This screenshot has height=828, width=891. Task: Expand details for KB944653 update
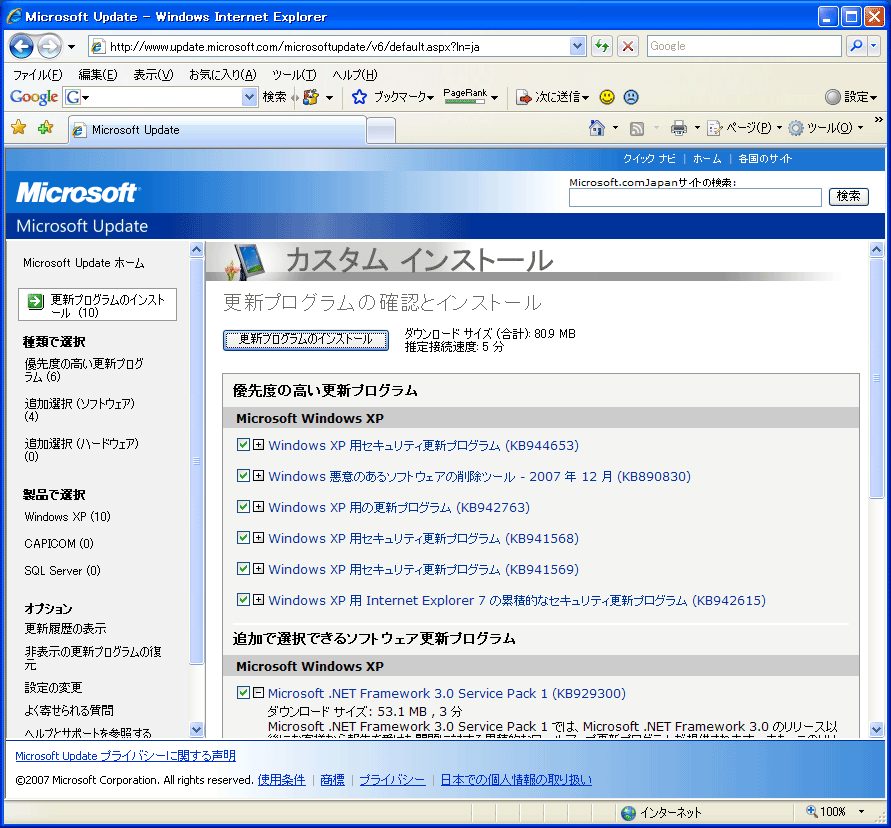coord(259,444)
